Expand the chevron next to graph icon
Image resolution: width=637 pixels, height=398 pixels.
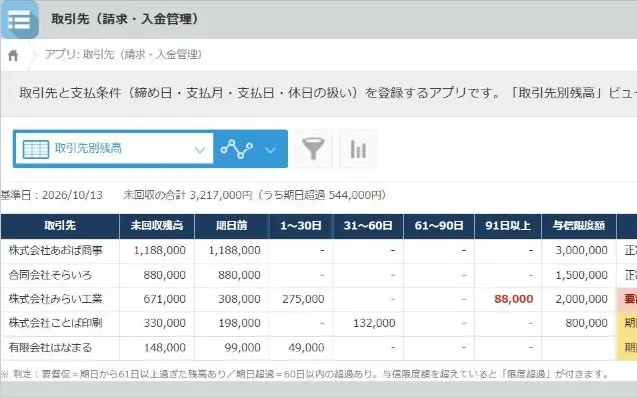click(x=271, y=150)
